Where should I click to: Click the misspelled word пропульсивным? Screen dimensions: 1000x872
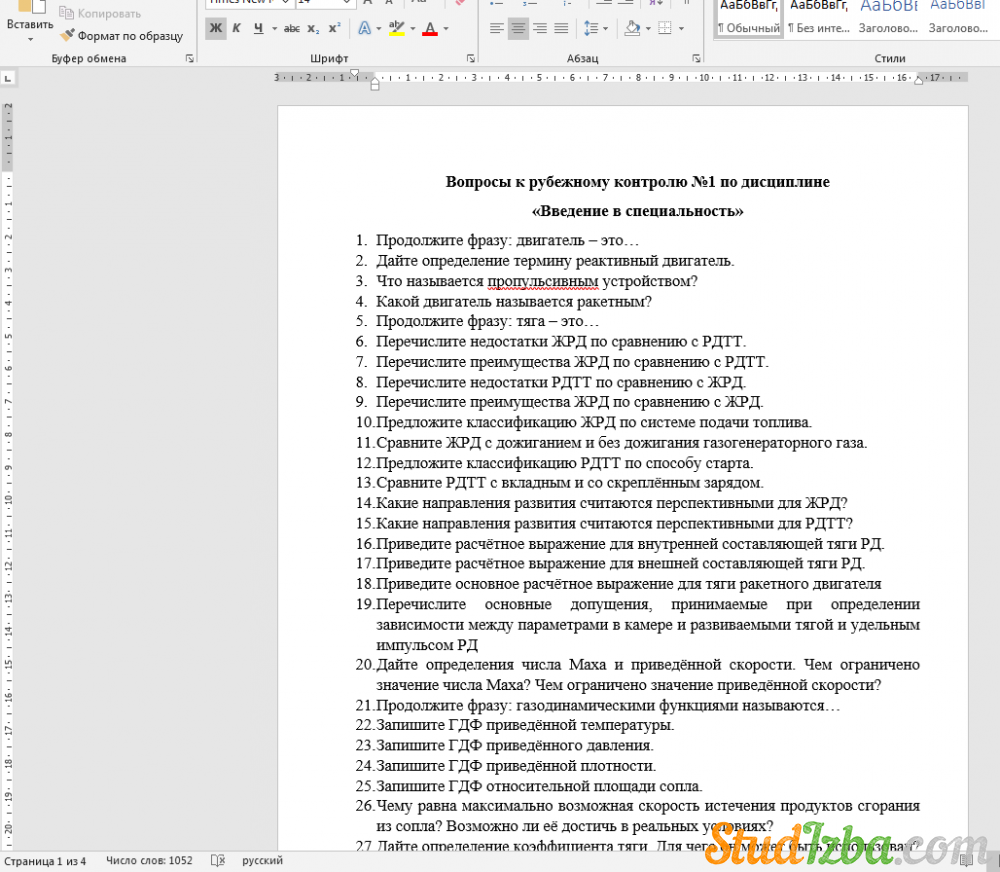point(543,281)
